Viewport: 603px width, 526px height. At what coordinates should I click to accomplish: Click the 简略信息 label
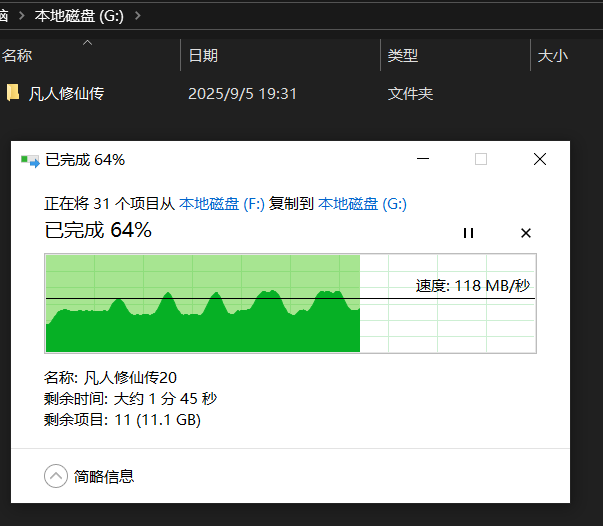click(104, 477)
